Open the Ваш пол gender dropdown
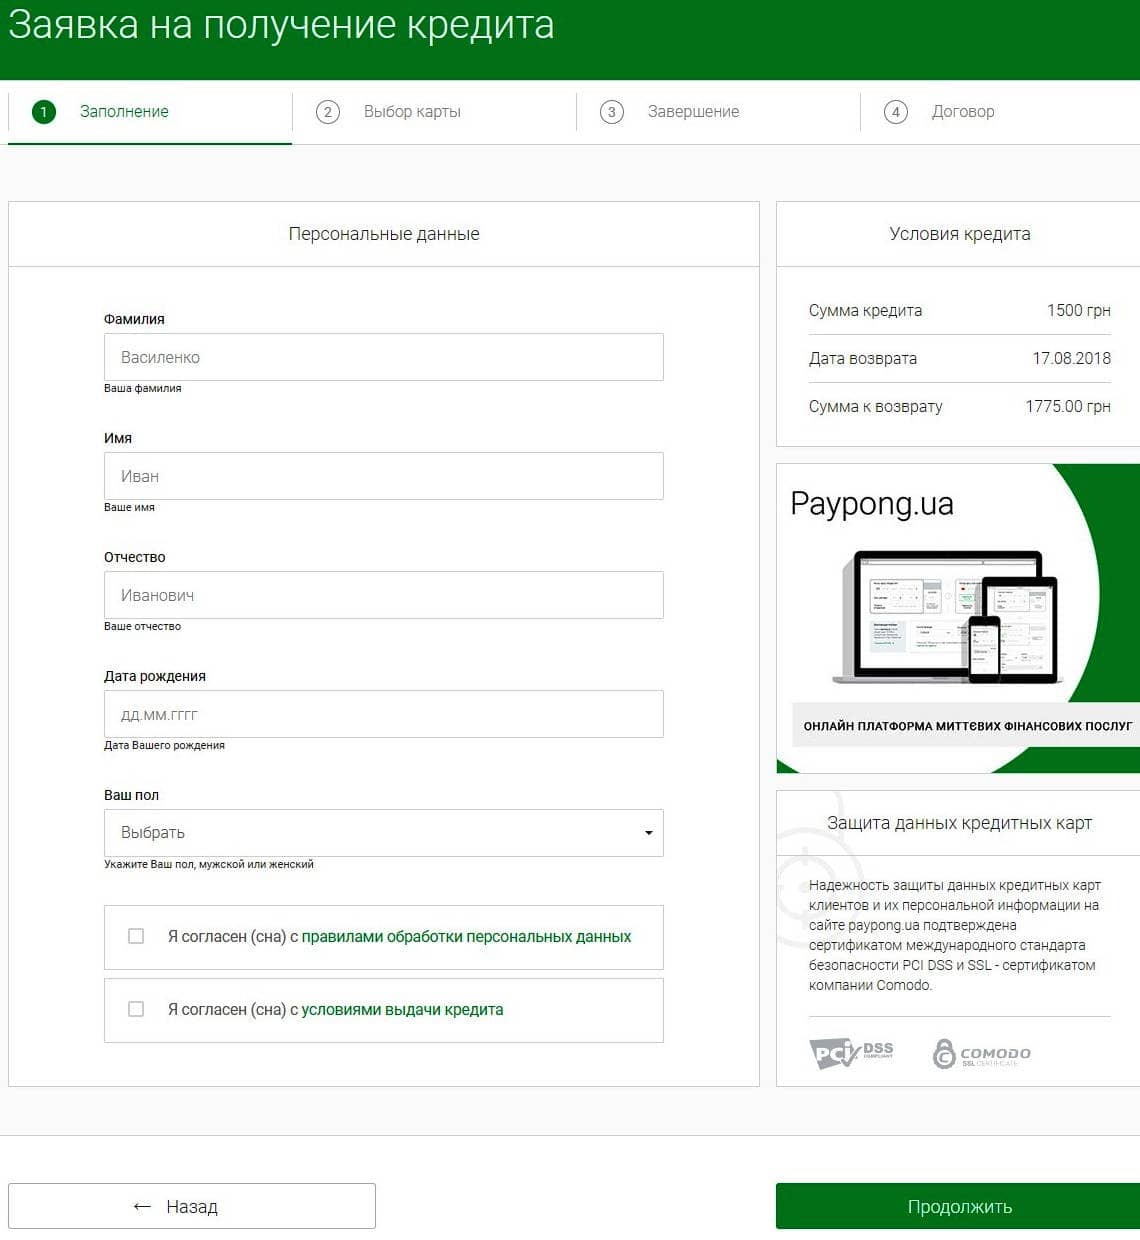This screenshot has height=1240, width=1140. 384,832
